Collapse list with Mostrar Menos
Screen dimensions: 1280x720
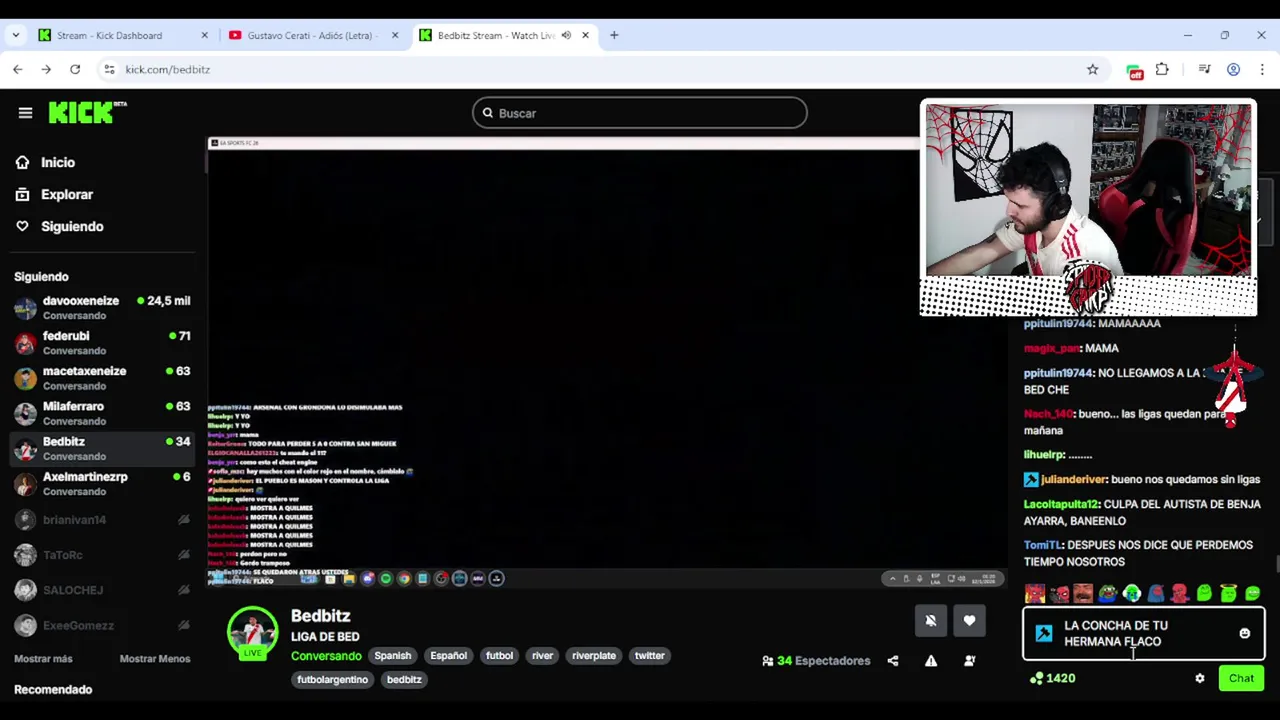pyautogui.click(x=155, y=659)
